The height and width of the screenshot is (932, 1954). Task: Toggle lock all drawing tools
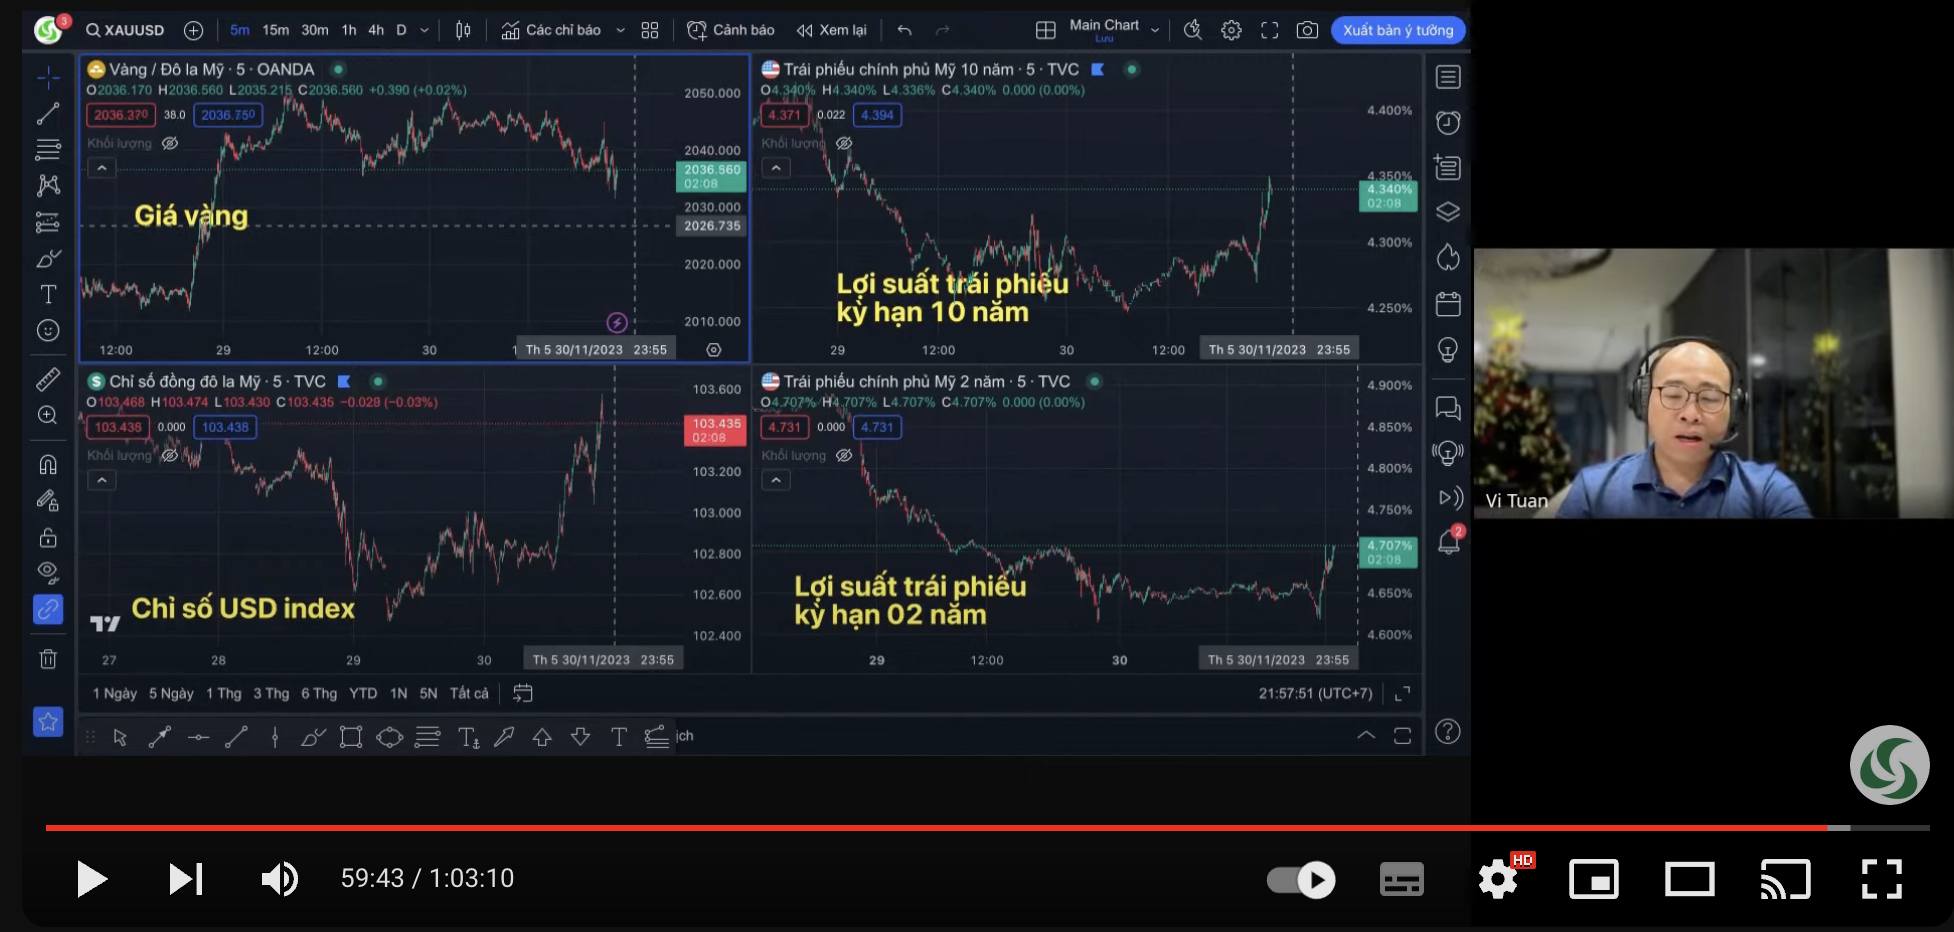(x=48, y=537)
